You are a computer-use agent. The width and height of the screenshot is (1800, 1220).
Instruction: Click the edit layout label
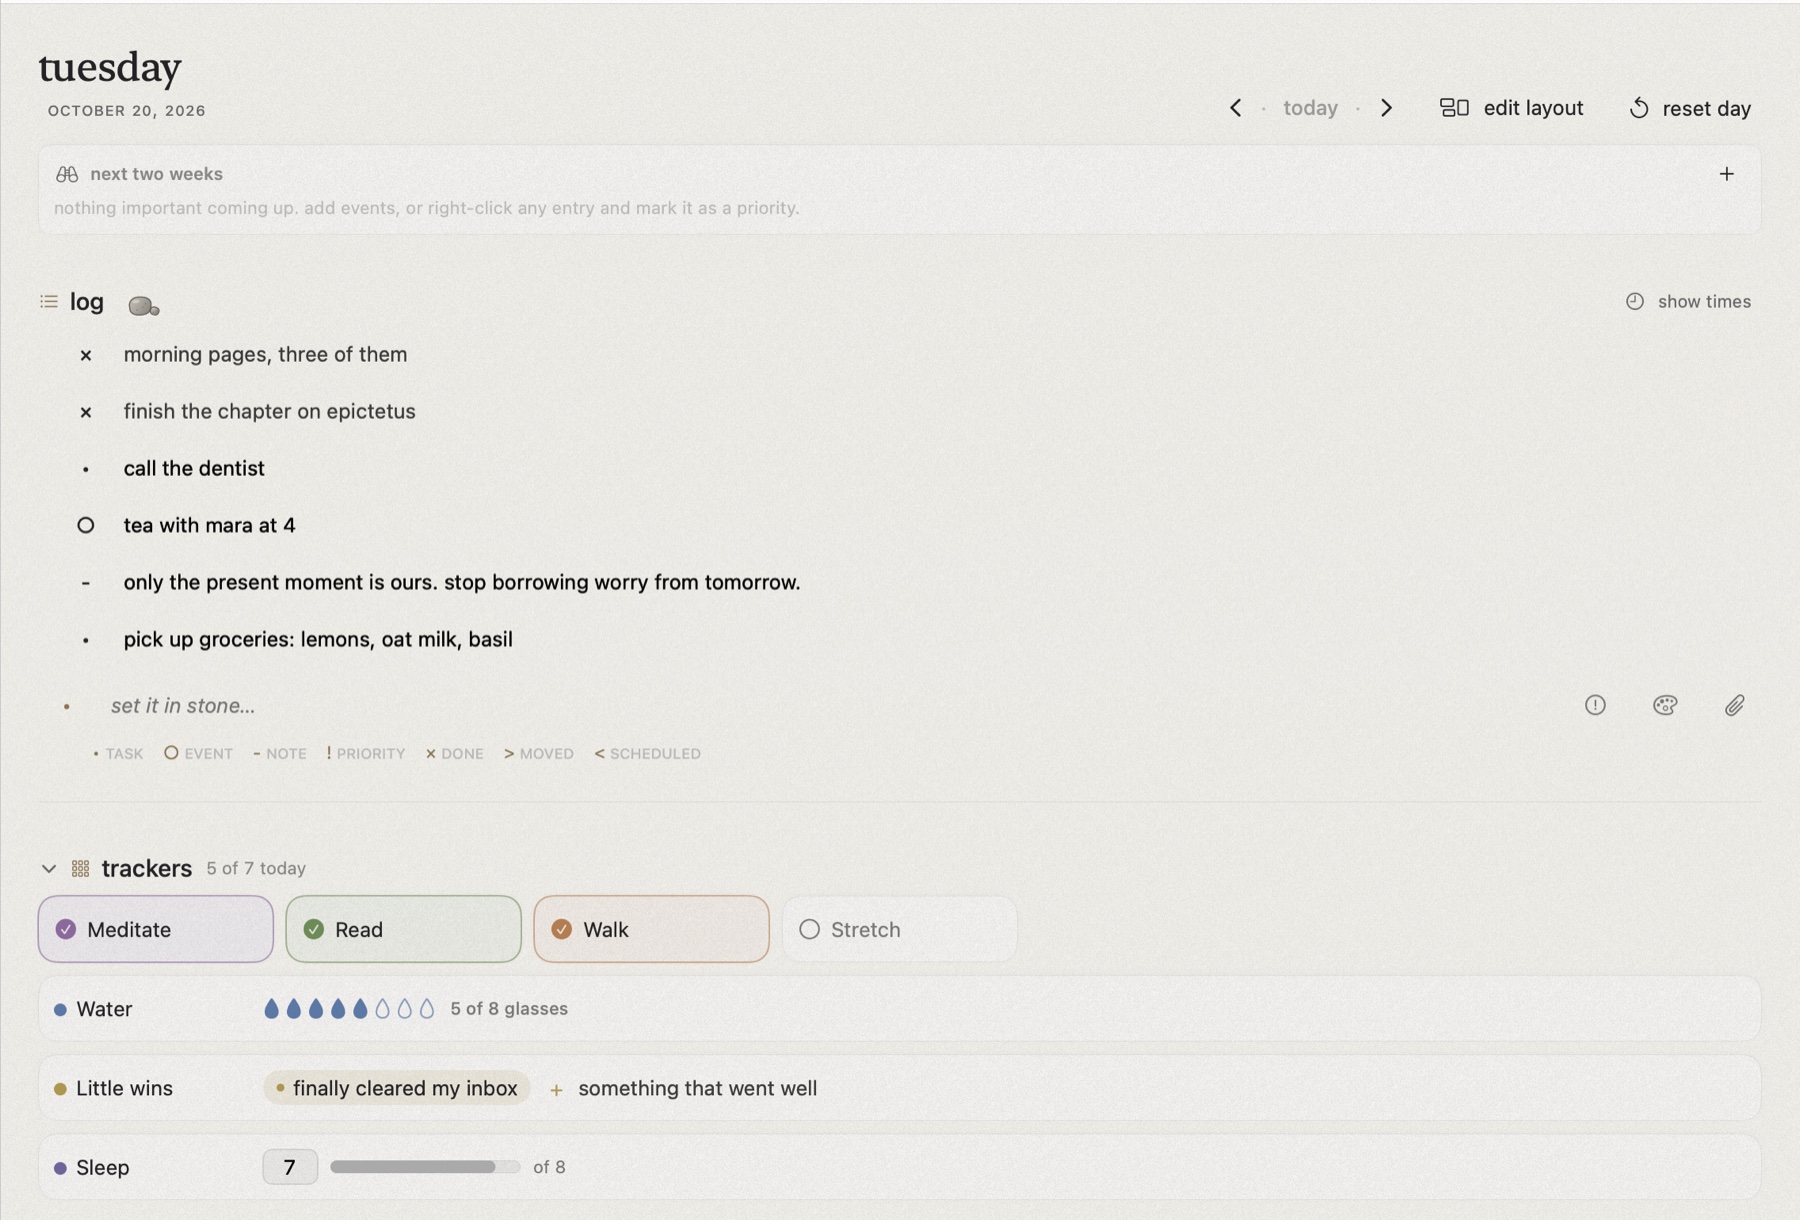click(1533, 108)
